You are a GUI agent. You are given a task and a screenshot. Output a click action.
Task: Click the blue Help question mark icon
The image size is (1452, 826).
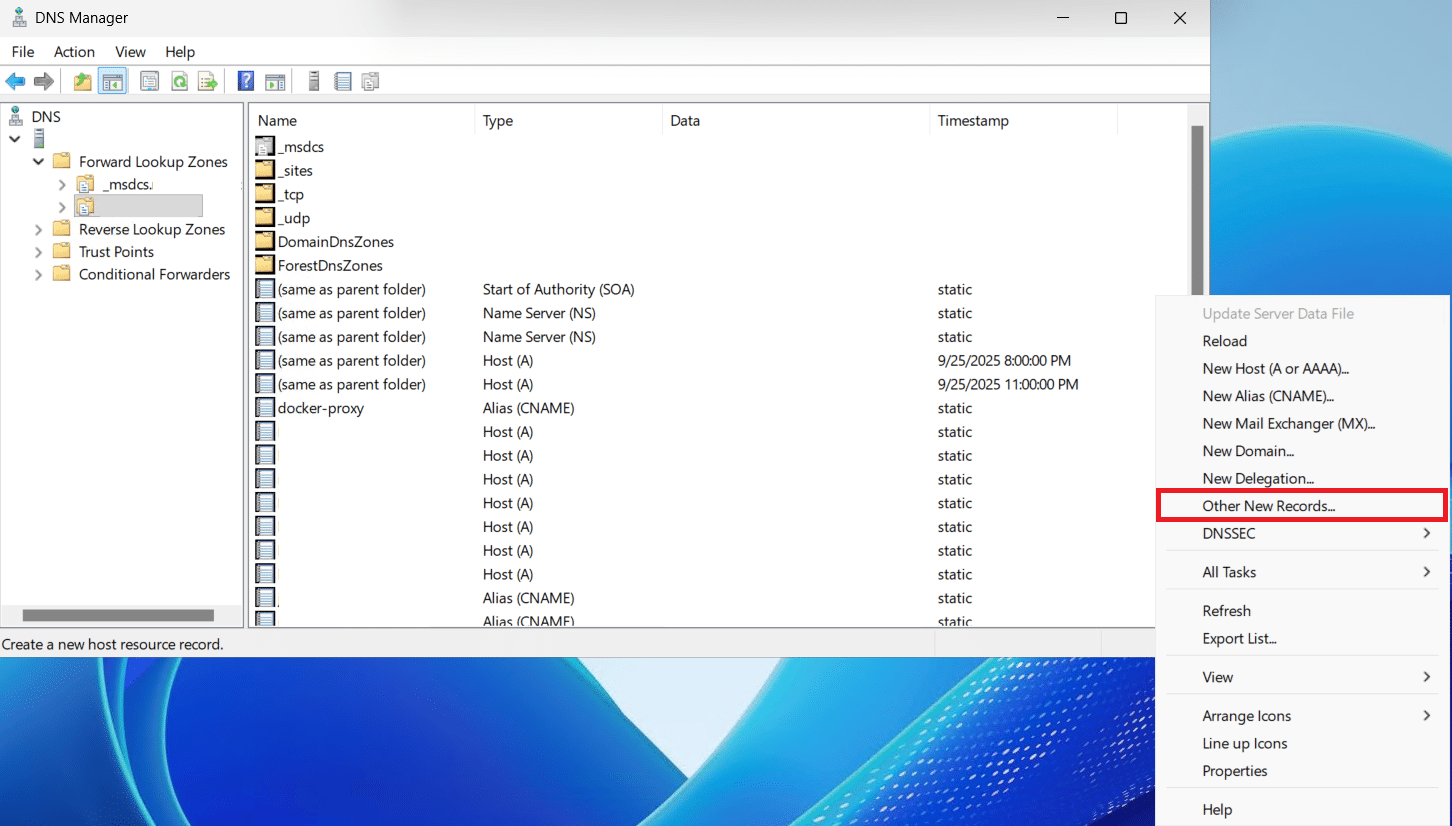tap(246, 82)
